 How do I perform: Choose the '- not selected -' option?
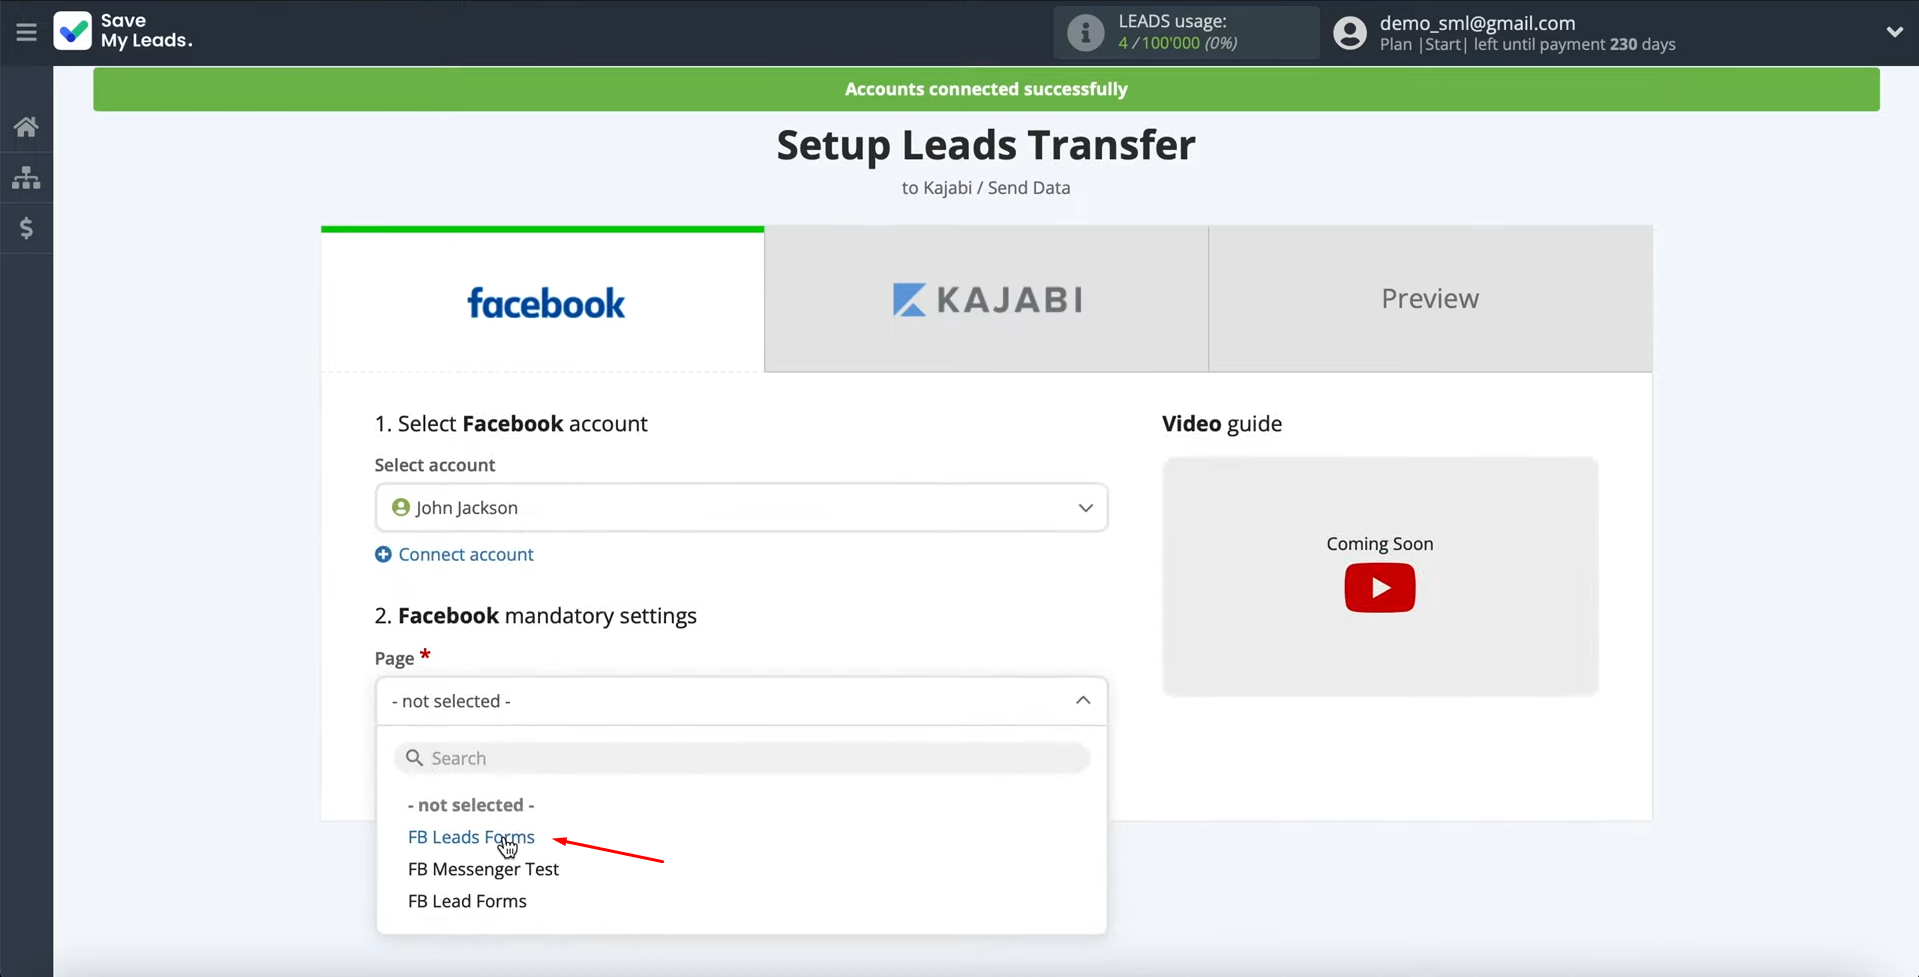point(471,805)
